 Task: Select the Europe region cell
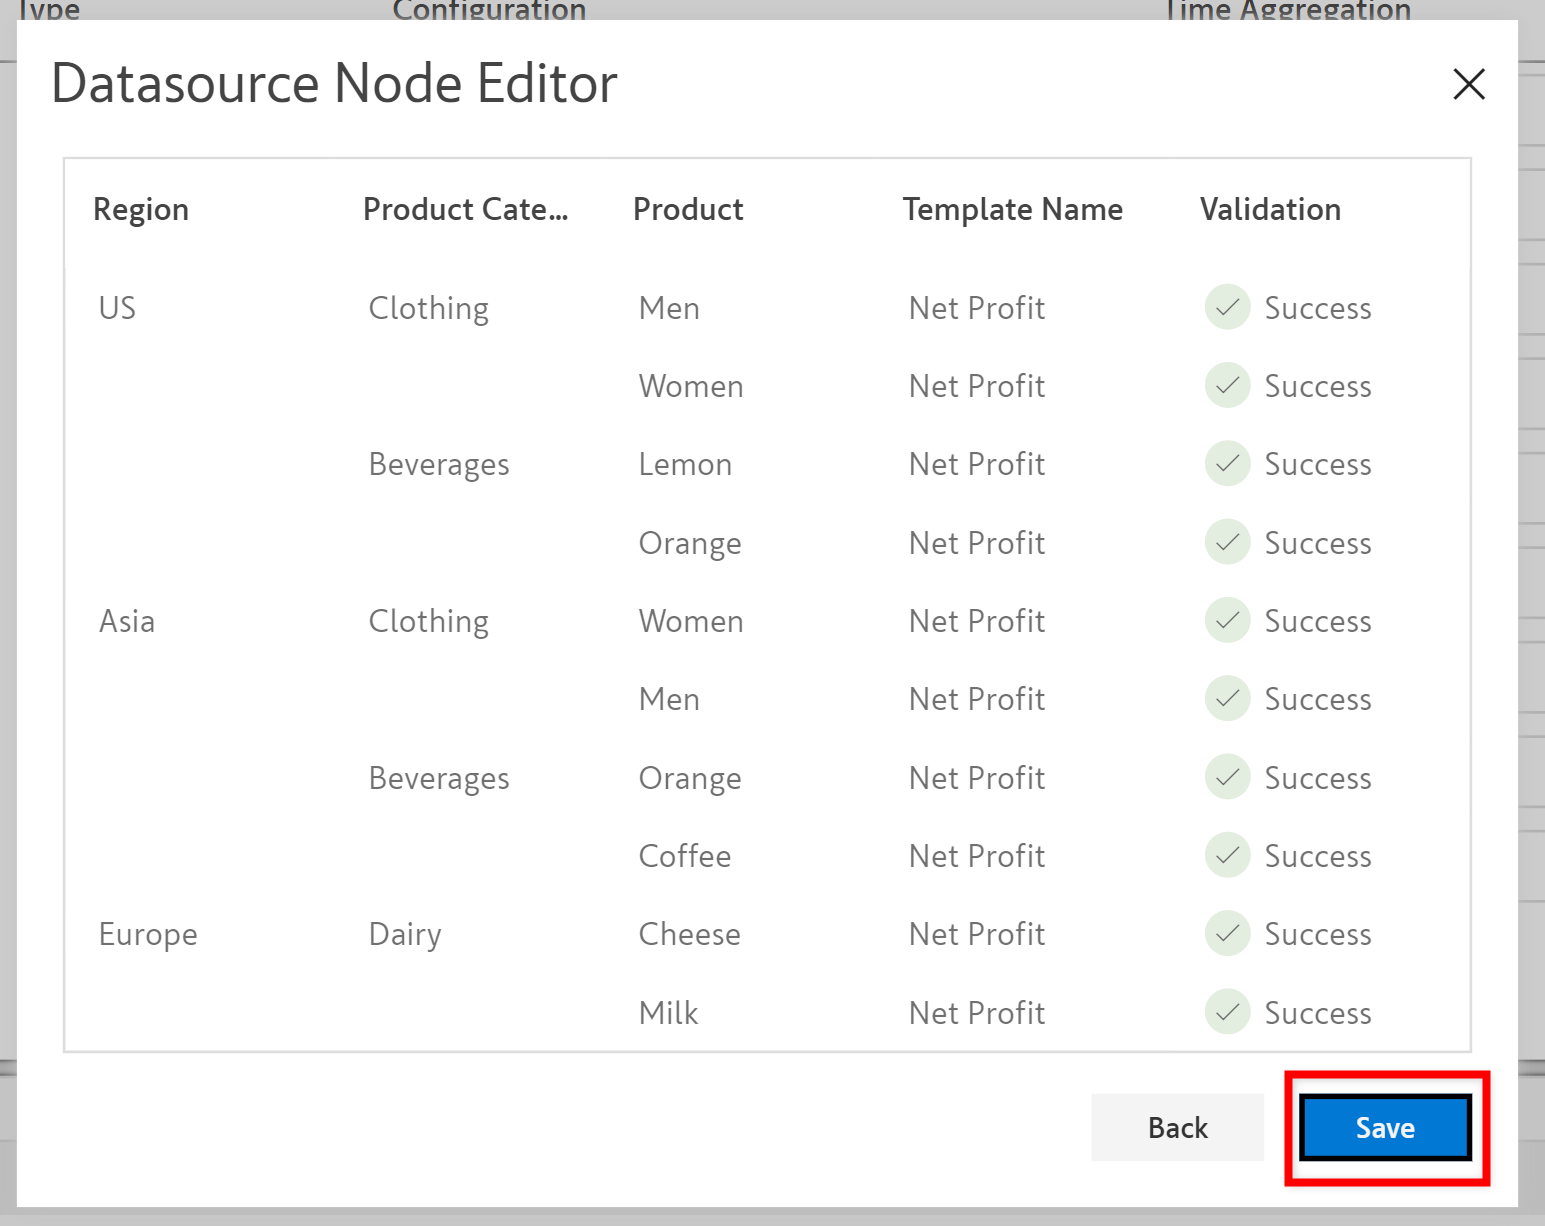(x=148, y=934)
